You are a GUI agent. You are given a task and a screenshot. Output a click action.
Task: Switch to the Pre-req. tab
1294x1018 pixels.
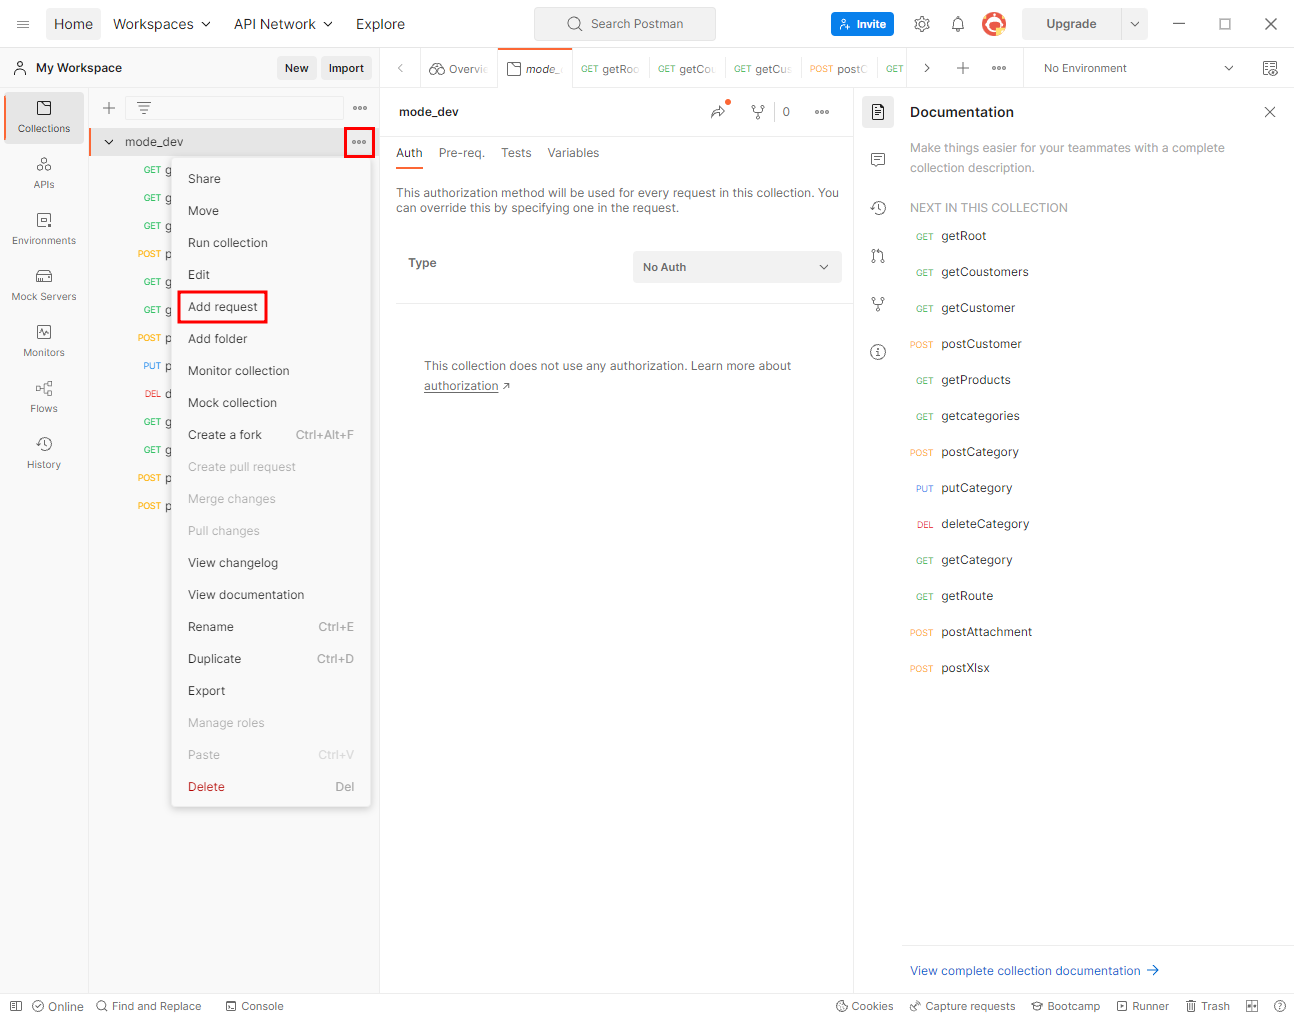(462, 153)
